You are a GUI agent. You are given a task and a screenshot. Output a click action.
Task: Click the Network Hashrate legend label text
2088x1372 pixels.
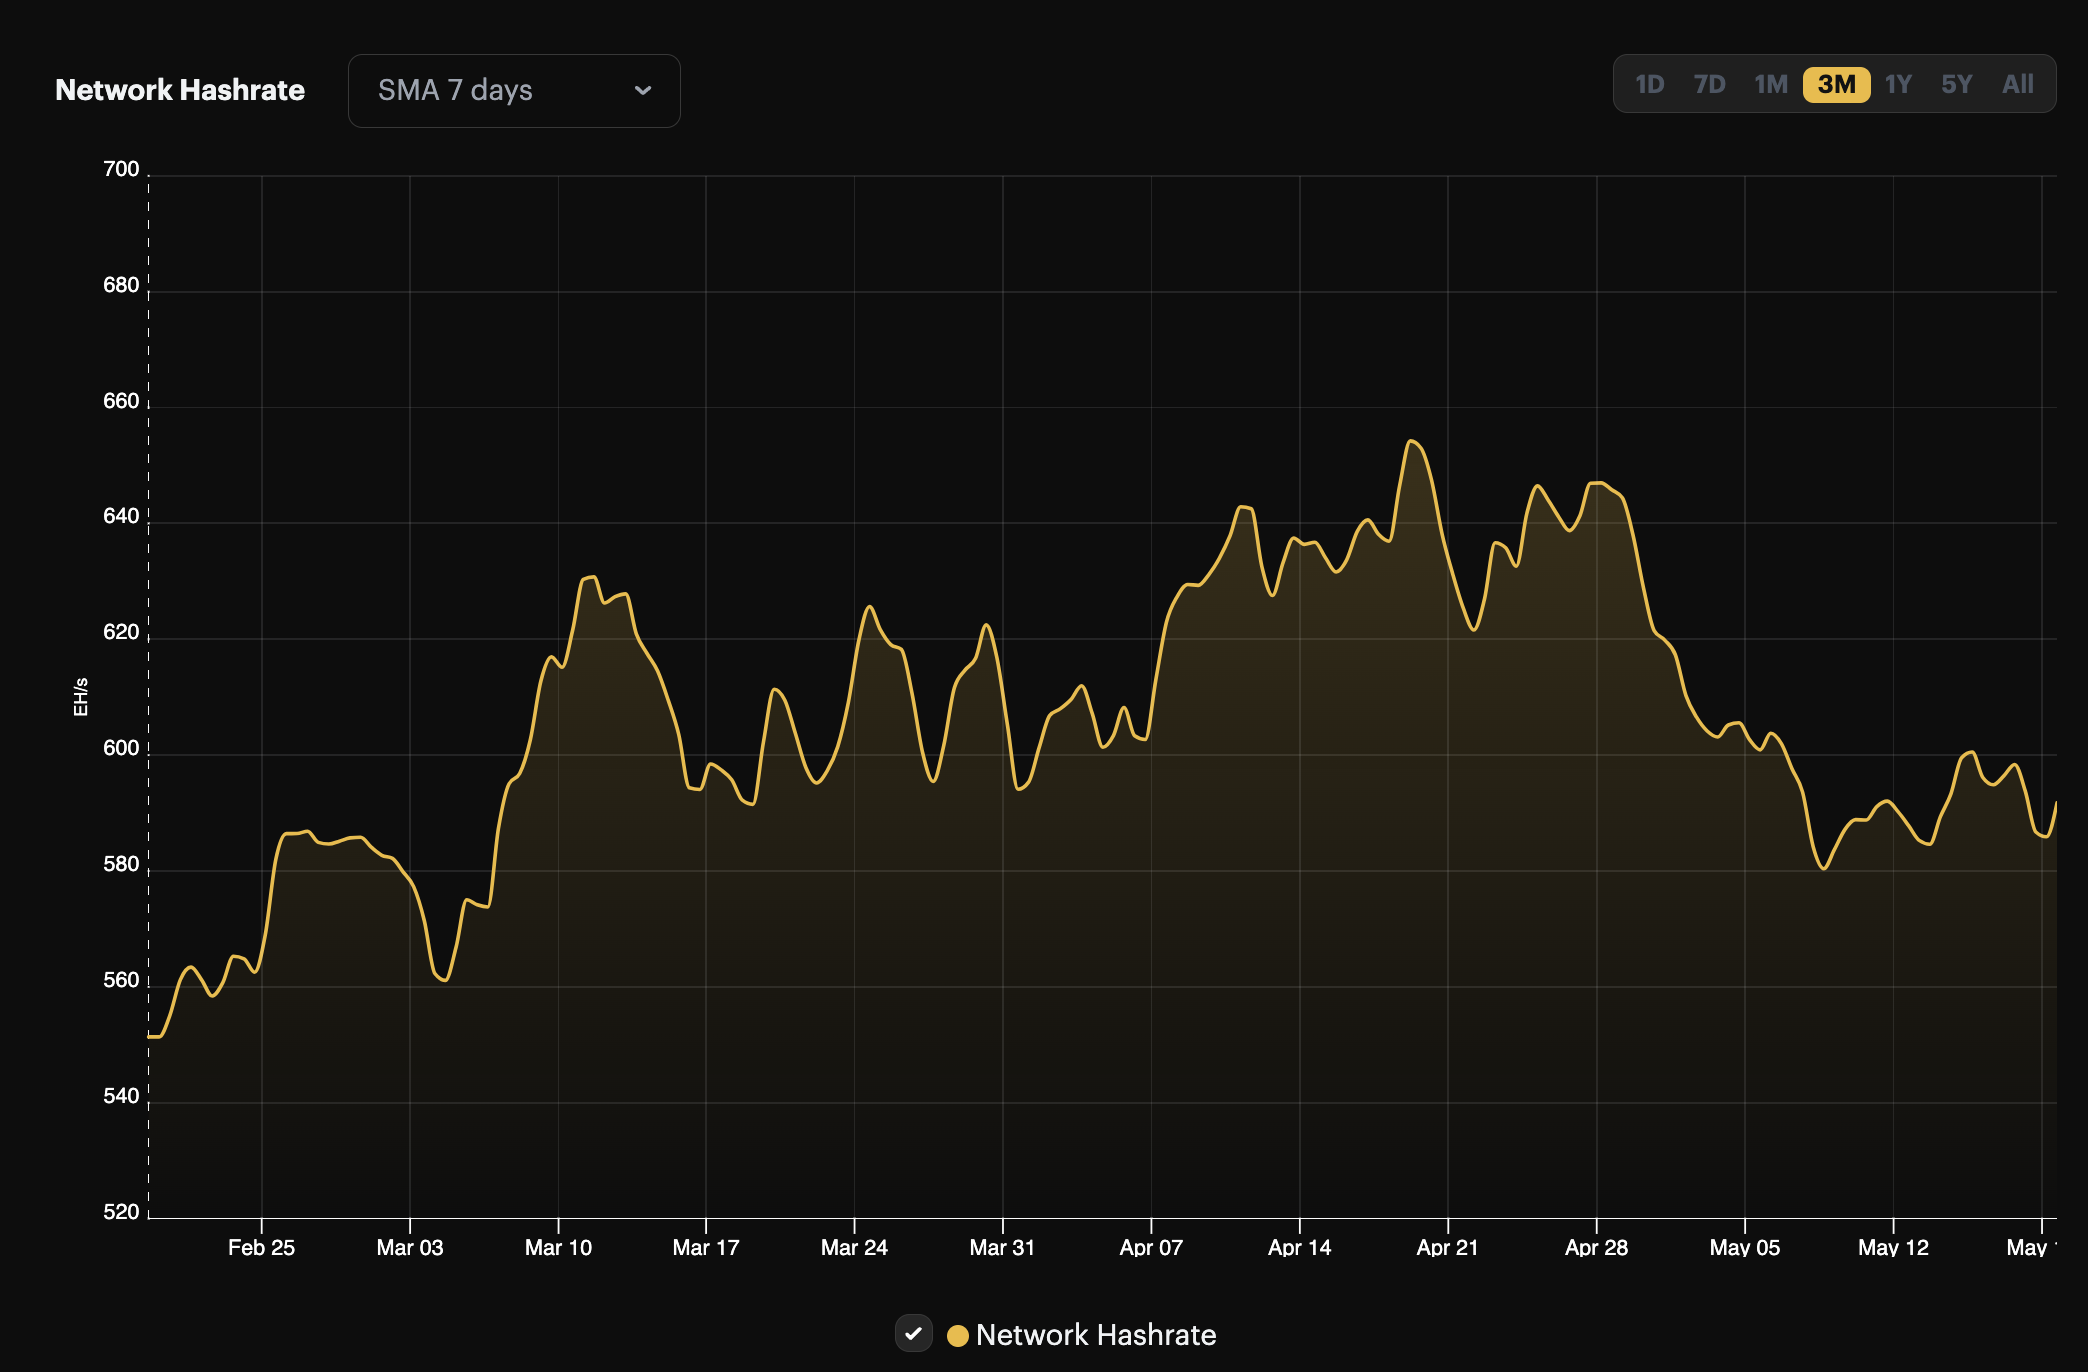pos(1096,1334)
